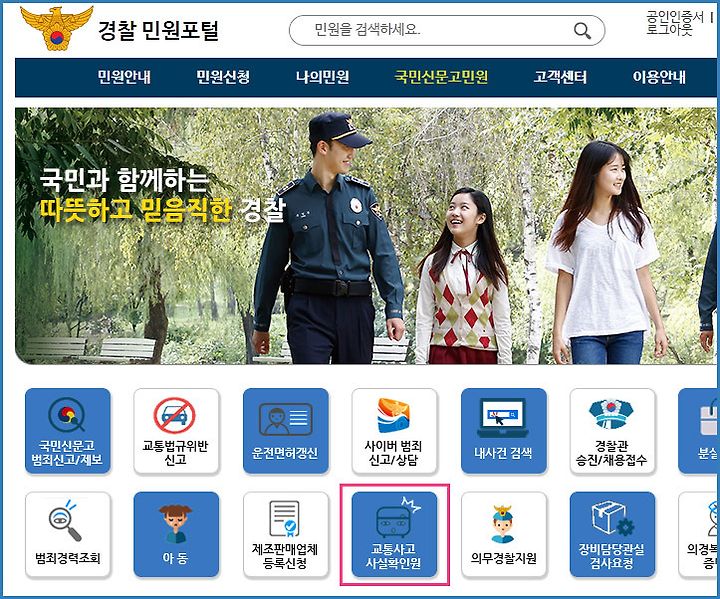This screenshot has width=720, height=599.
Task: Click 공인인증서 로그아웃 link
Action: pyautogui.click(x=675, y=23)
